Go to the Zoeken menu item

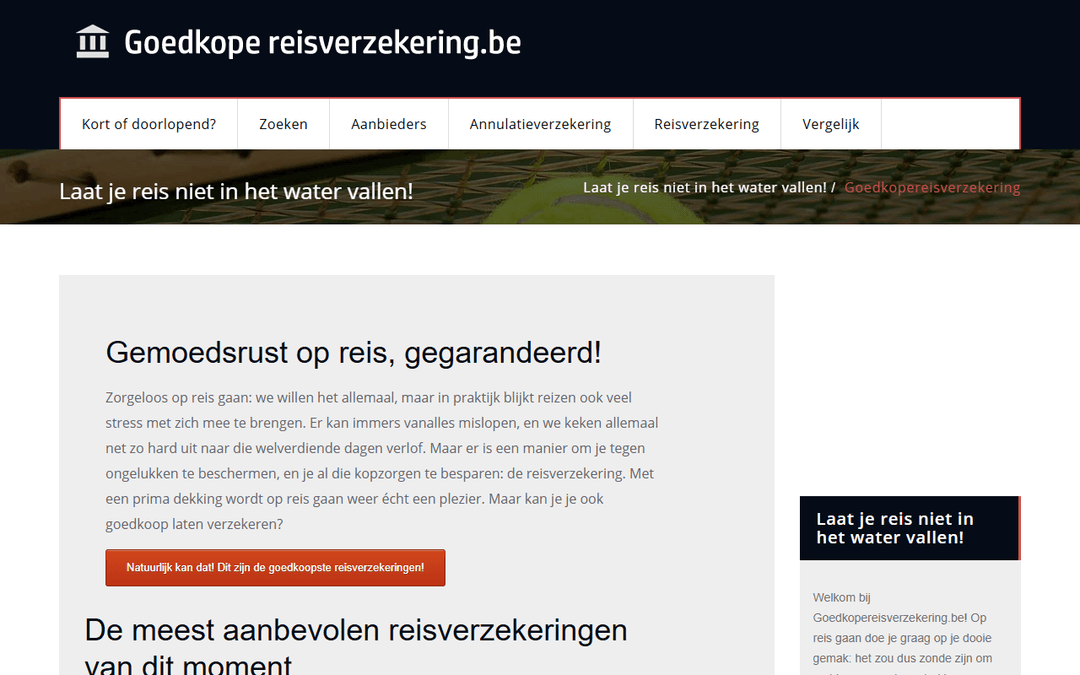(283, 124)
